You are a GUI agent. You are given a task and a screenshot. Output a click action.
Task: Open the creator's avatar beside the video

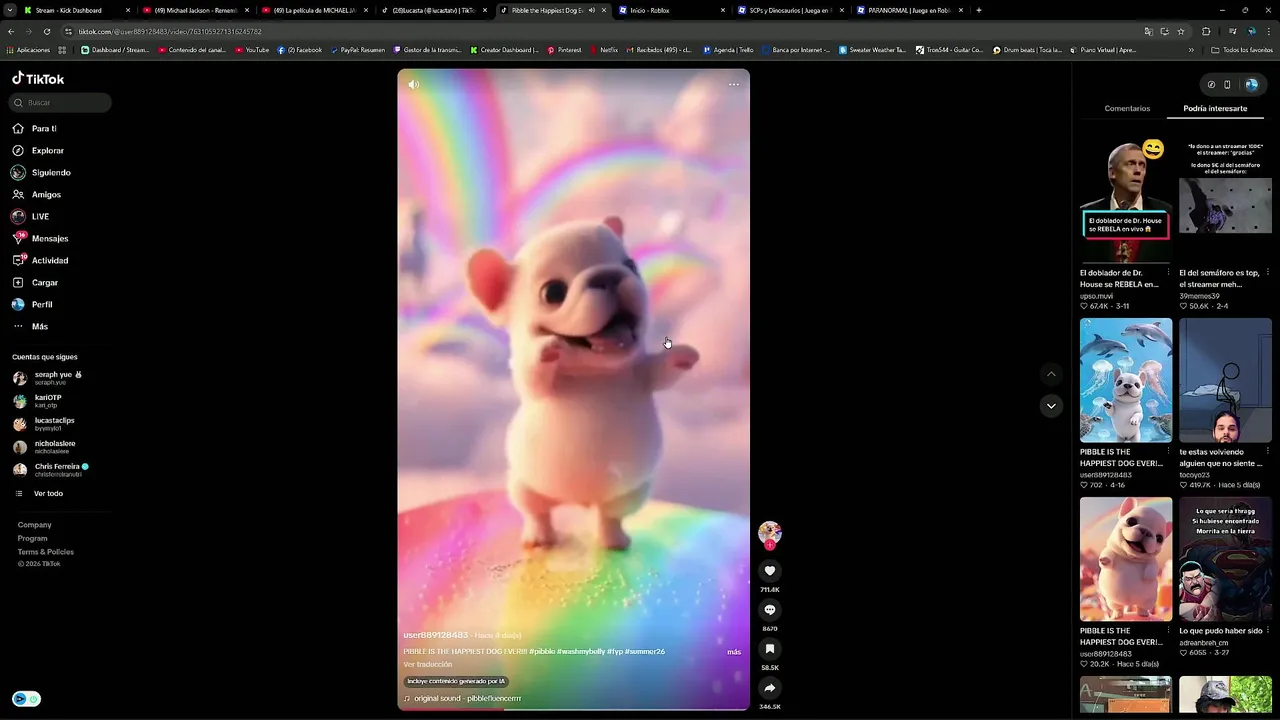(770, 532)
